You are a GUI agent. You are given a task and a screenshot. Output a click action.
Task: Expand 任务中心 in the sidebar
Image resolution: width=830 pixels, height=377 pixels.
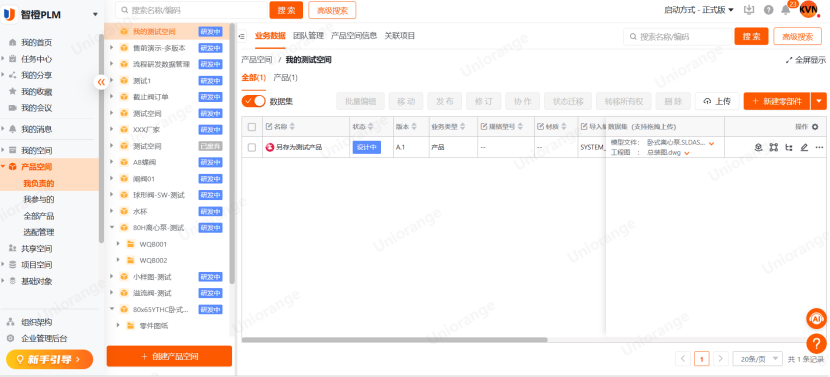(x=3, y=59)
